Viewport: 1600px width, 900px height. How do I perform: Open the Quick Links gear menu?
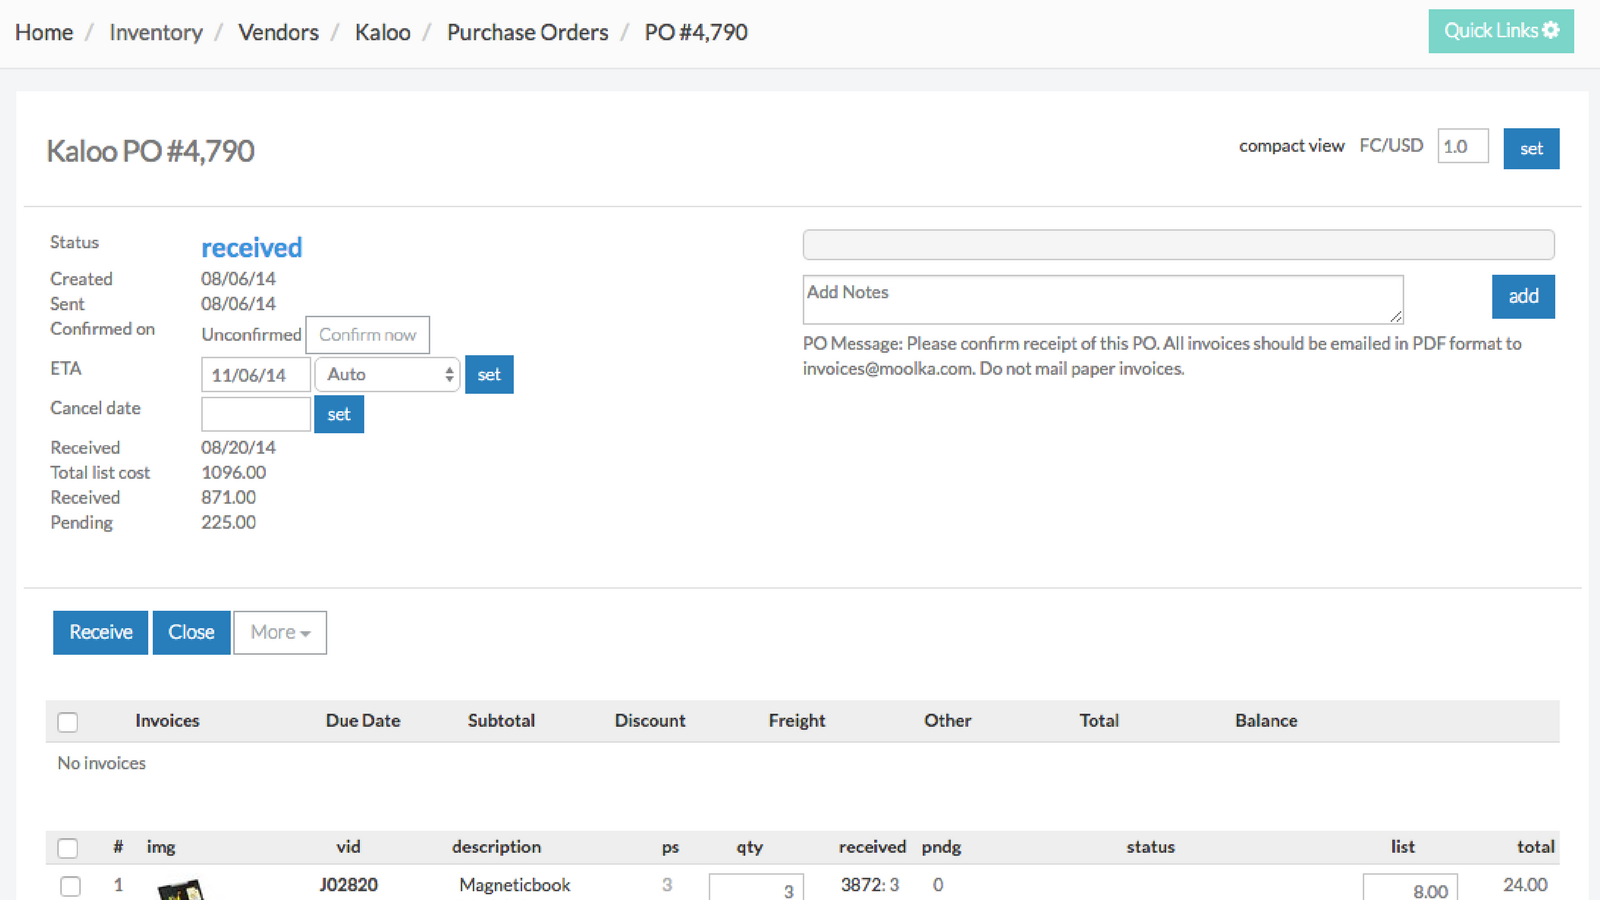coord(1500,31)
